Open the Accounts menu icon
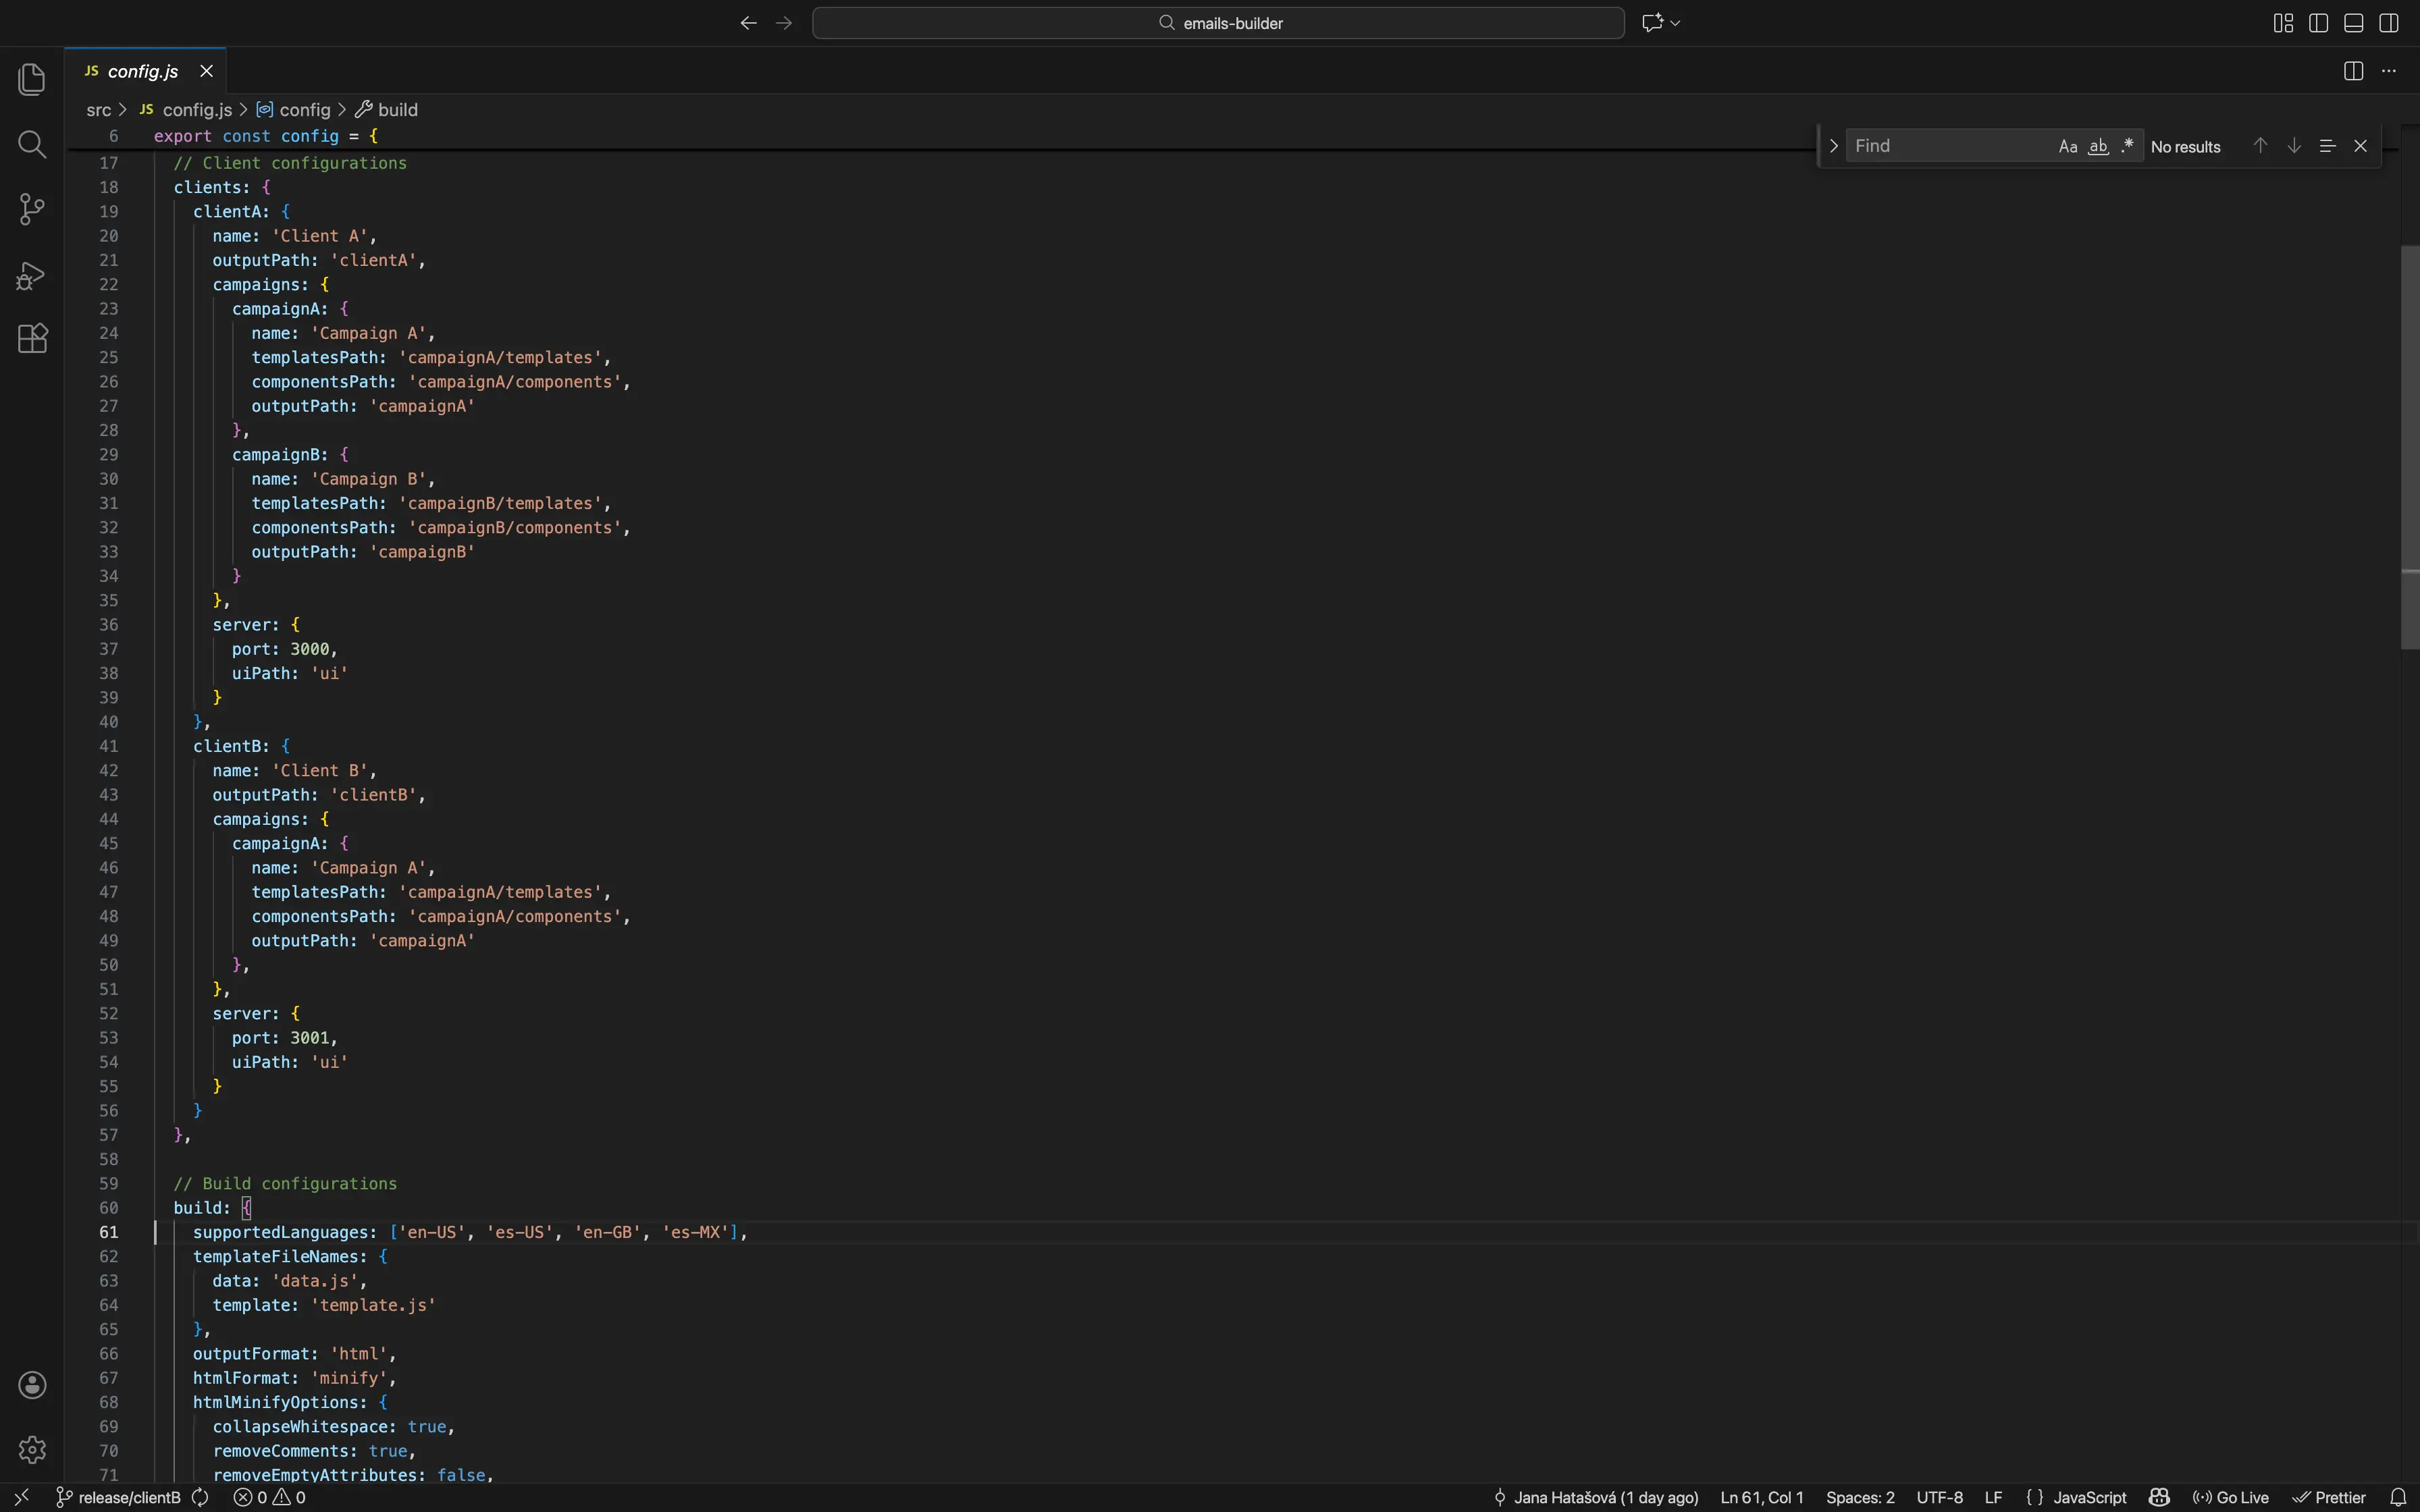Viewport: 2420px width, 1512px height. click(x=33, y=1385)
